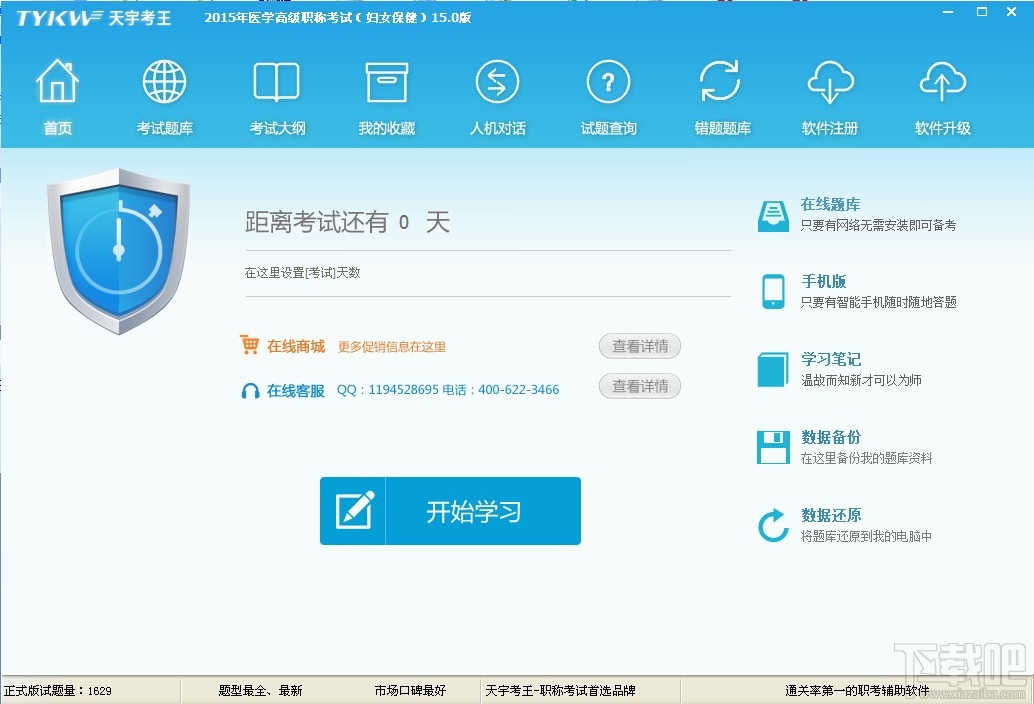View details for 在线商城 with 查看详情

[640, 346]
